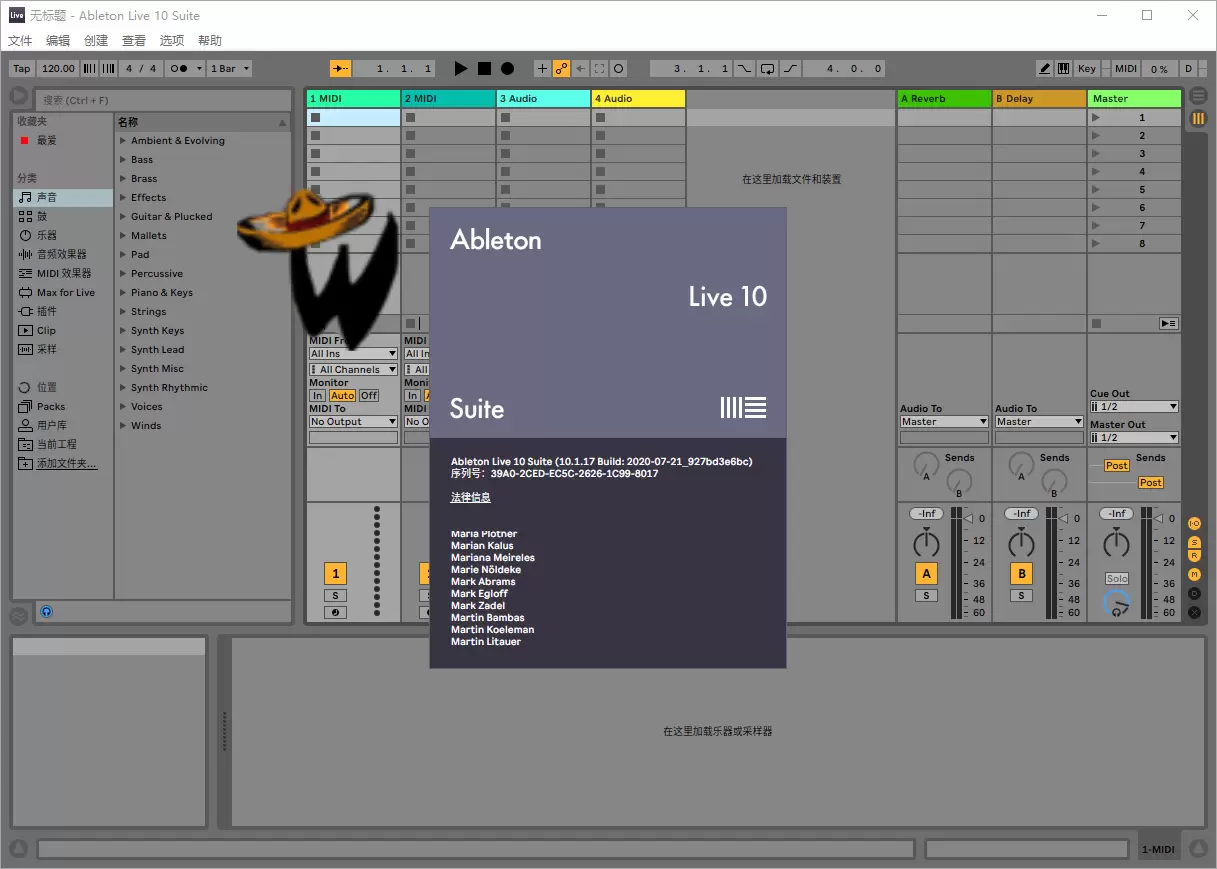Open track 1 All Channels dropdown
This screenshot has height=869, width=1217.
pos(353,370)
